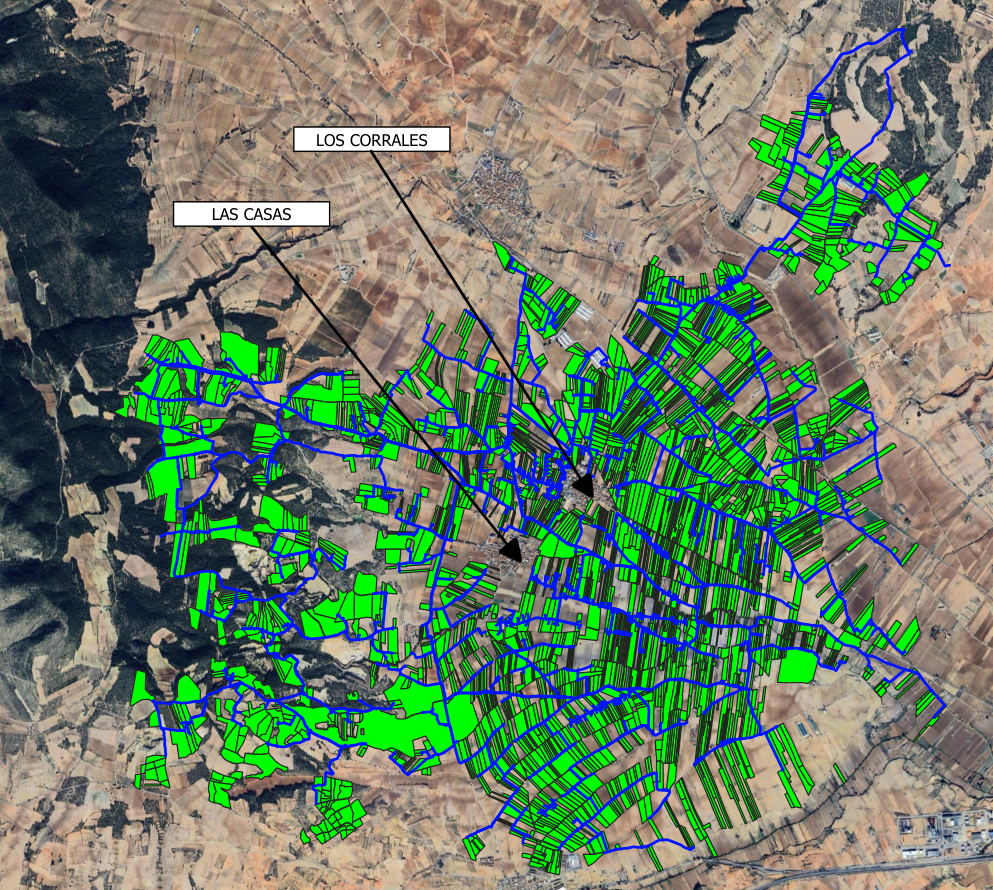The image size is (993, 890).
Task: Select the isolated green parcel cluster at the bottom-left
Action: click(335, 812)
